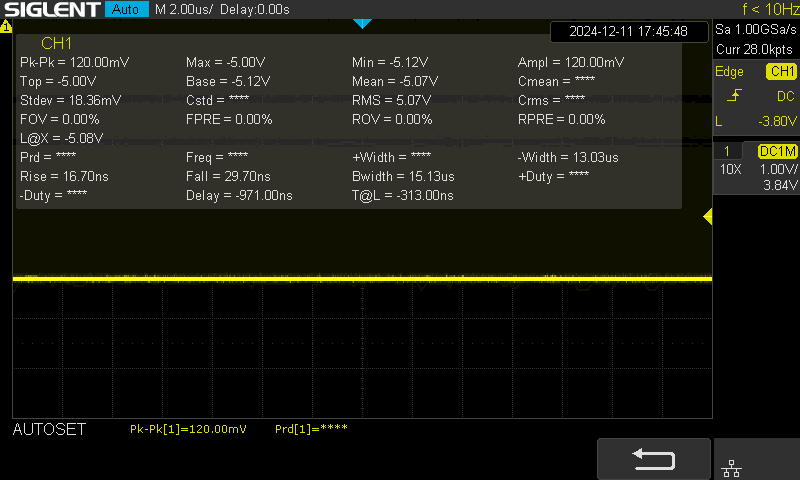The height and width of the screenshot is (480, 800).
Task: Click the Pk-Pk[1] measurement readout
Action: (188, 429)
